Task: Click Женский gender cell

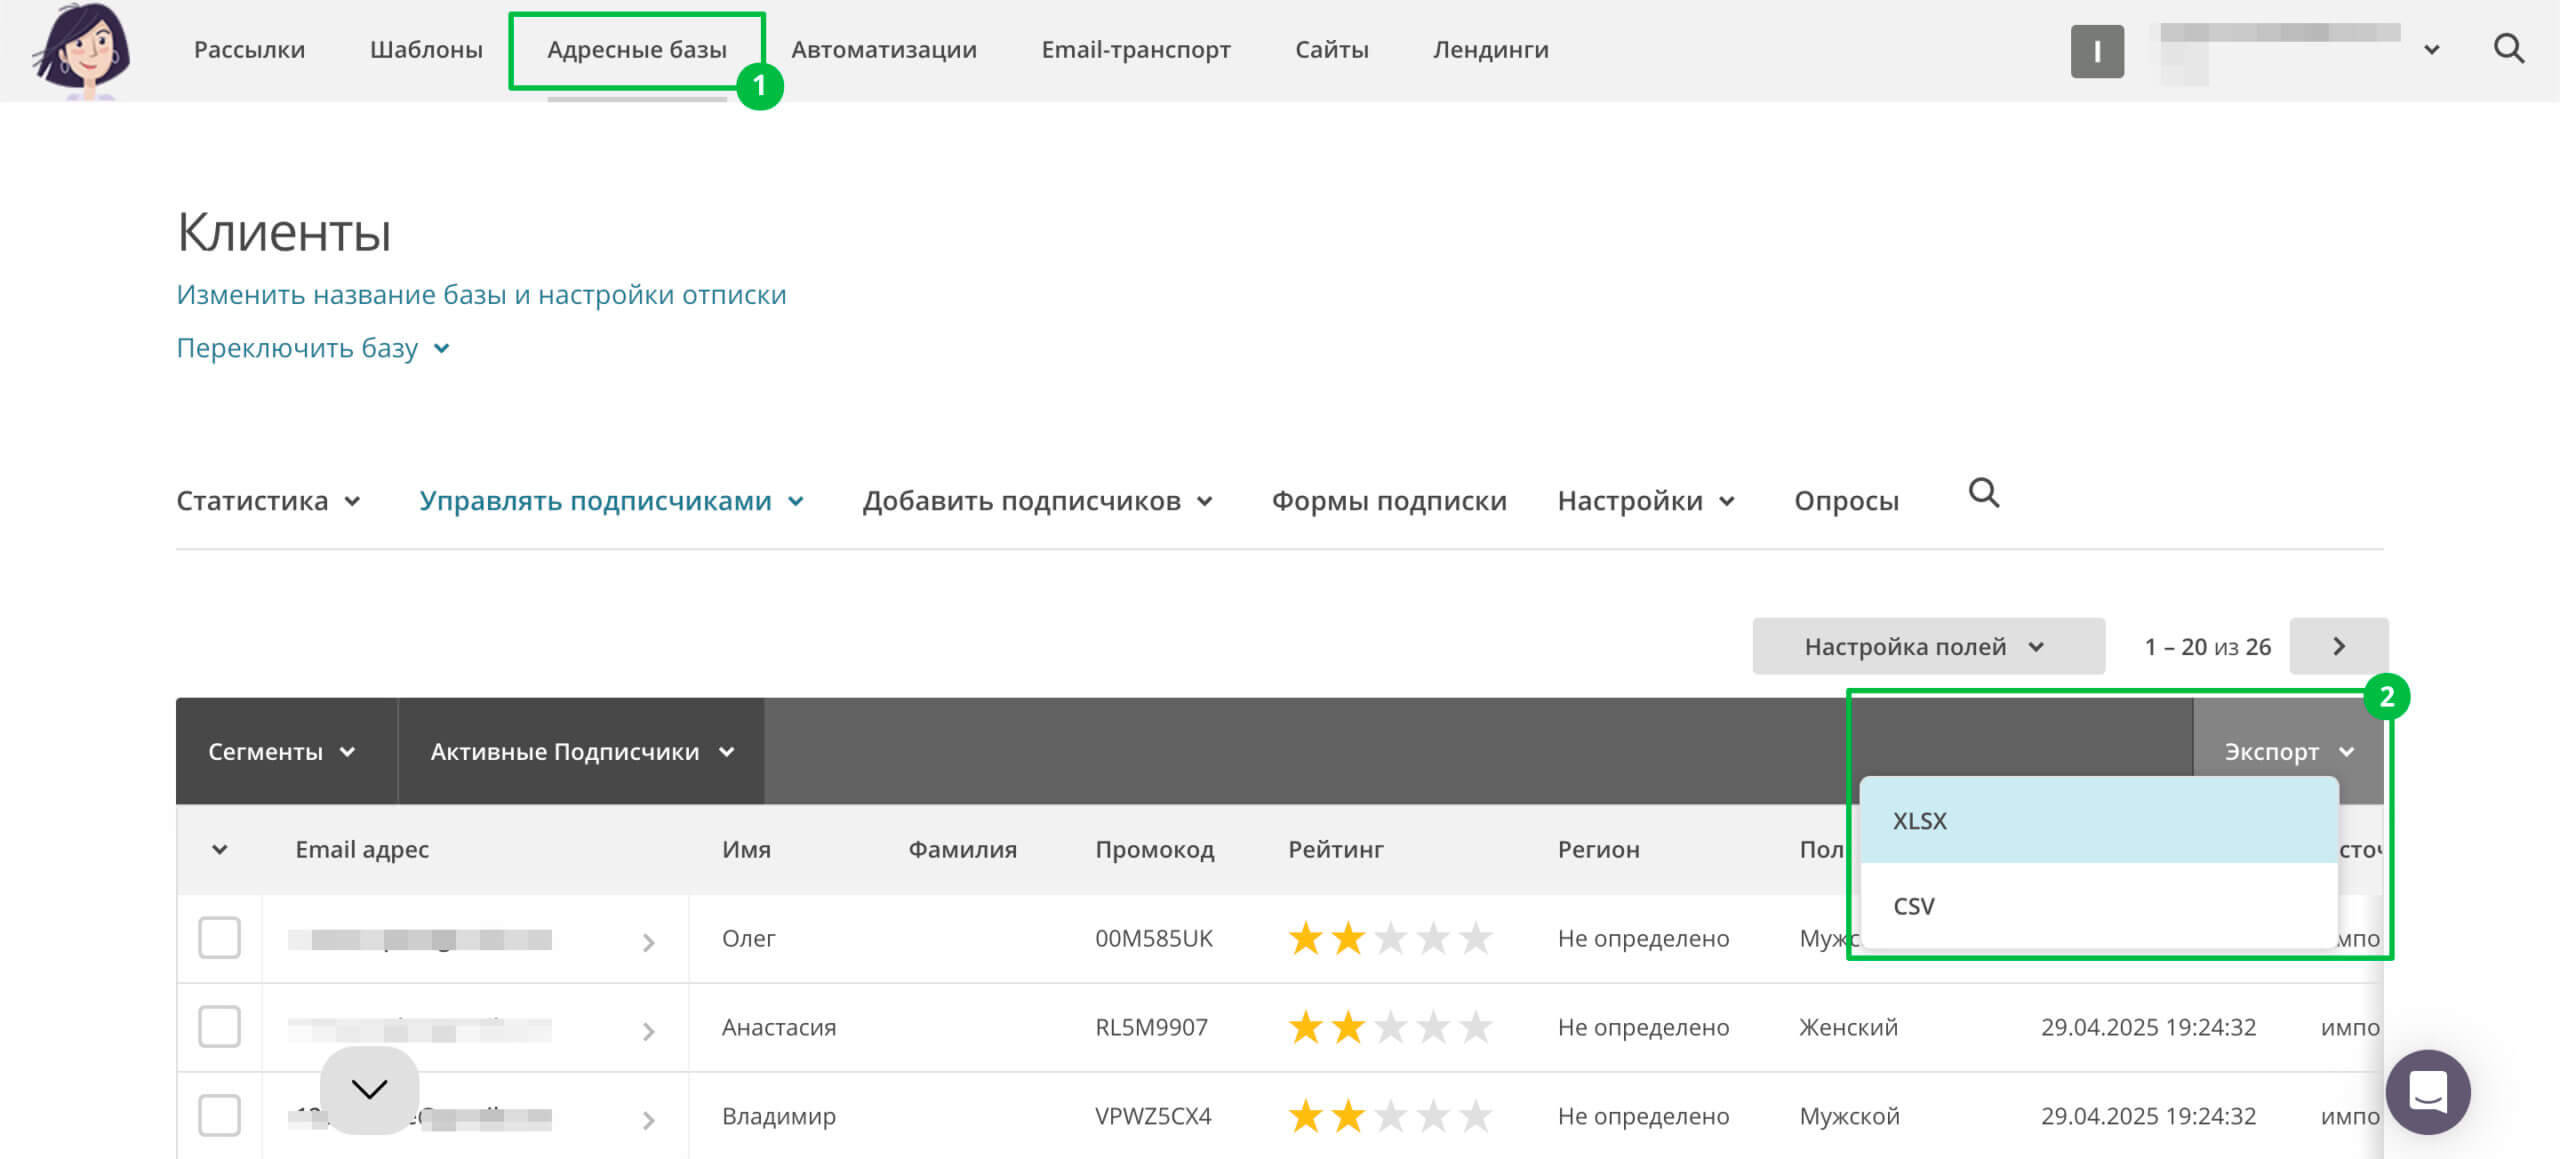Action: tap(1848, 1027)
